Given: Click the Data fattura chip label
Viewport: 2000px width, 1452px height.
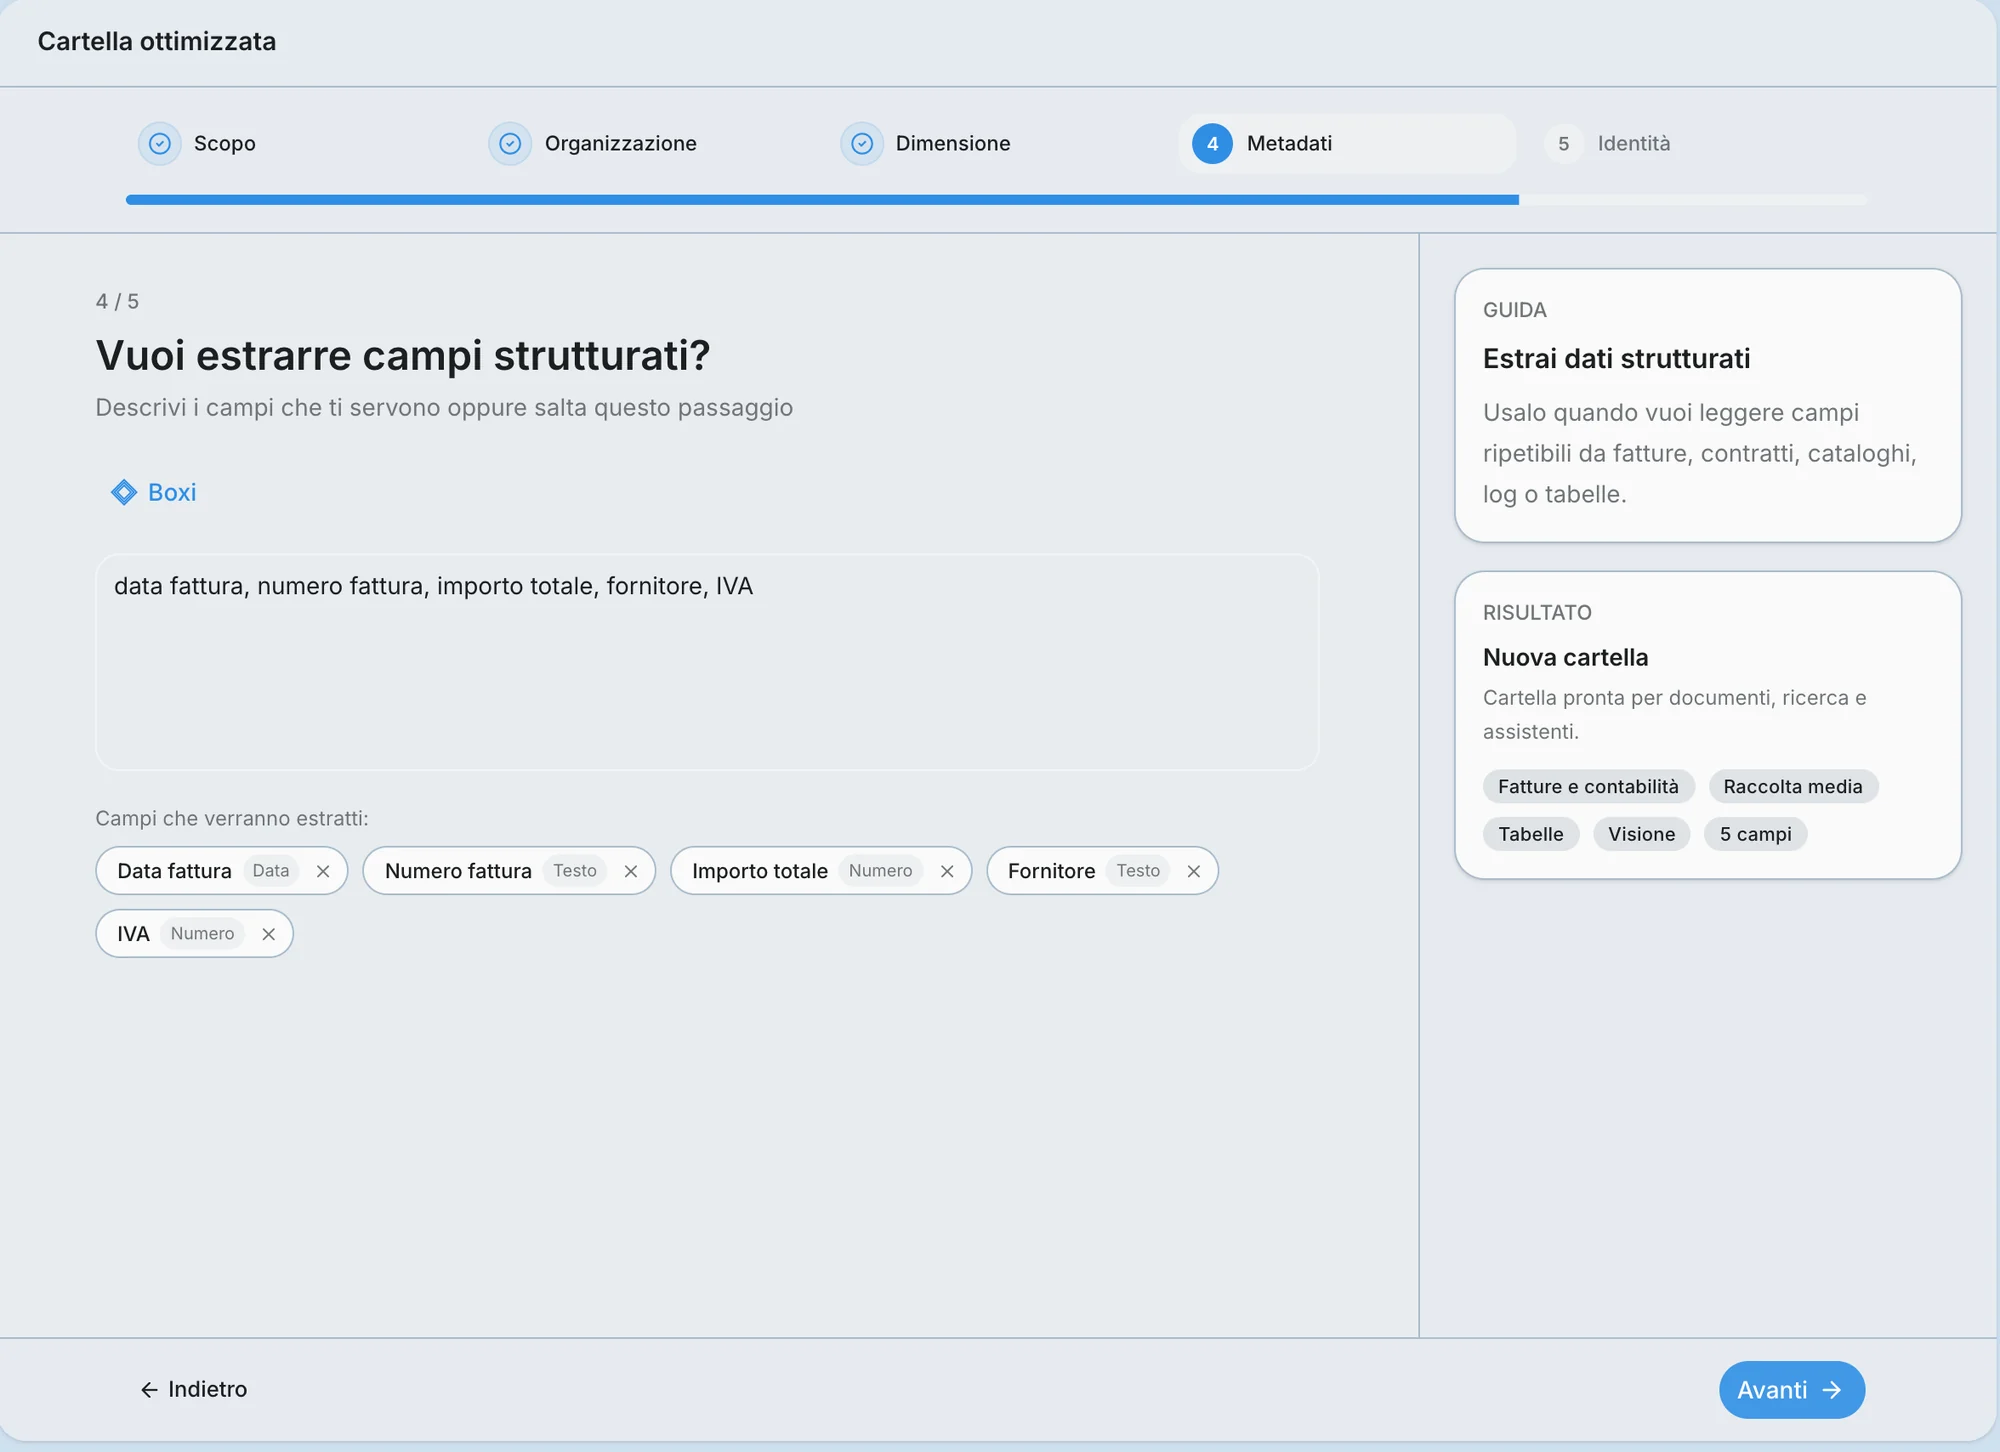Looking at the screenshot, I should [174, 871].
